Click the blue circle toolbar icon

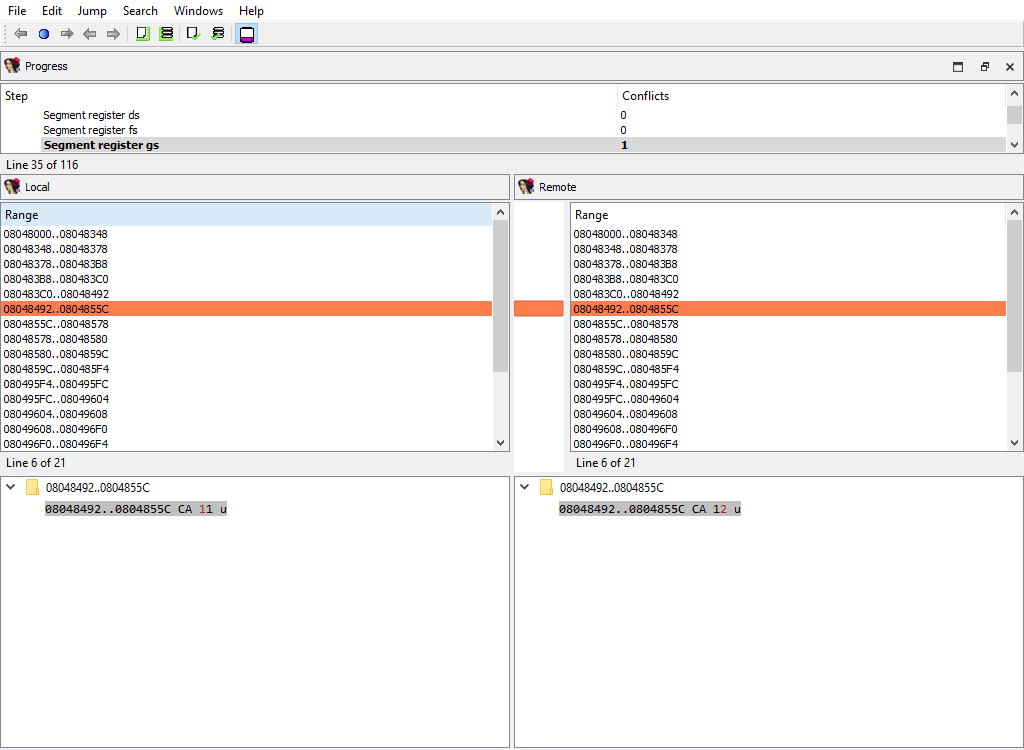(x=43, y=34)
